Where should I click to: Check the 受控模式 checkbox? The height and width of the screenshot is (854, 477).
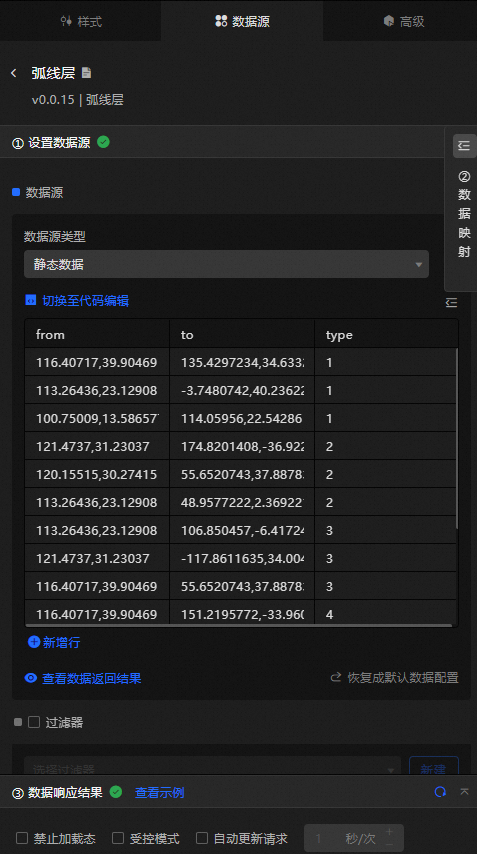pos(118,838)
